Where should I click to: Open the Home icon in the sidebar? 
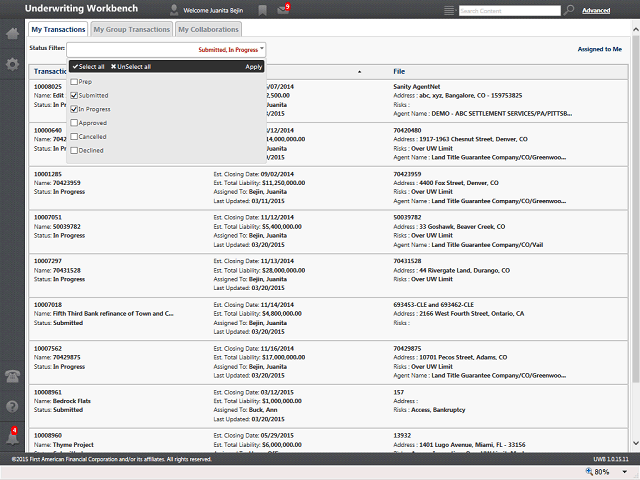tap(12, 33)
